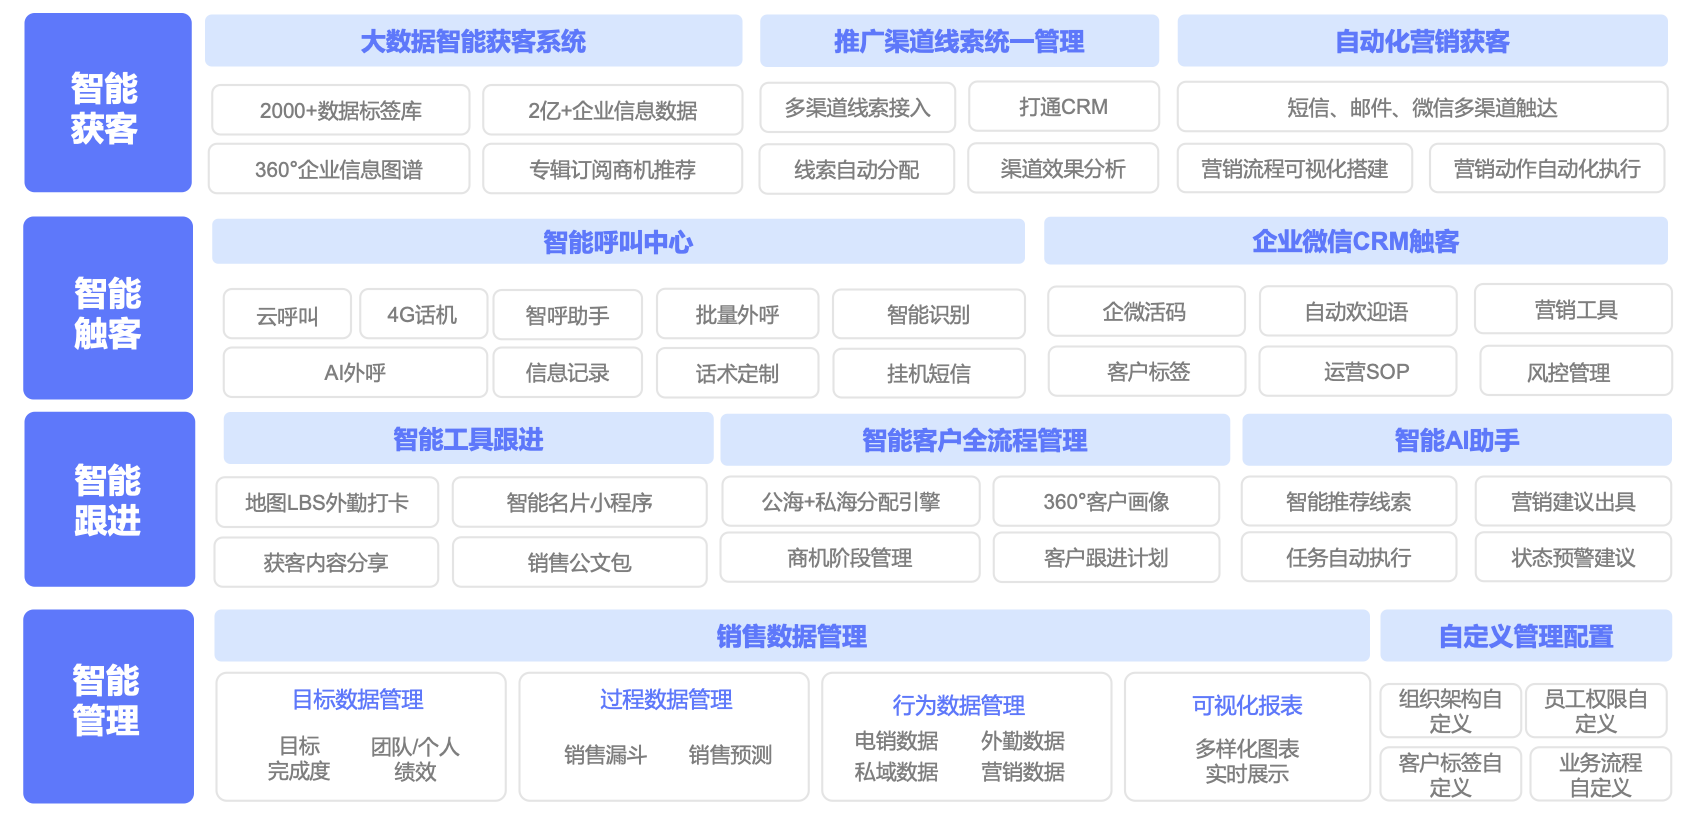Viewport: 1698px width, 819px height.
Task: Click the 状态预警建议 box
Action: 1572,557
